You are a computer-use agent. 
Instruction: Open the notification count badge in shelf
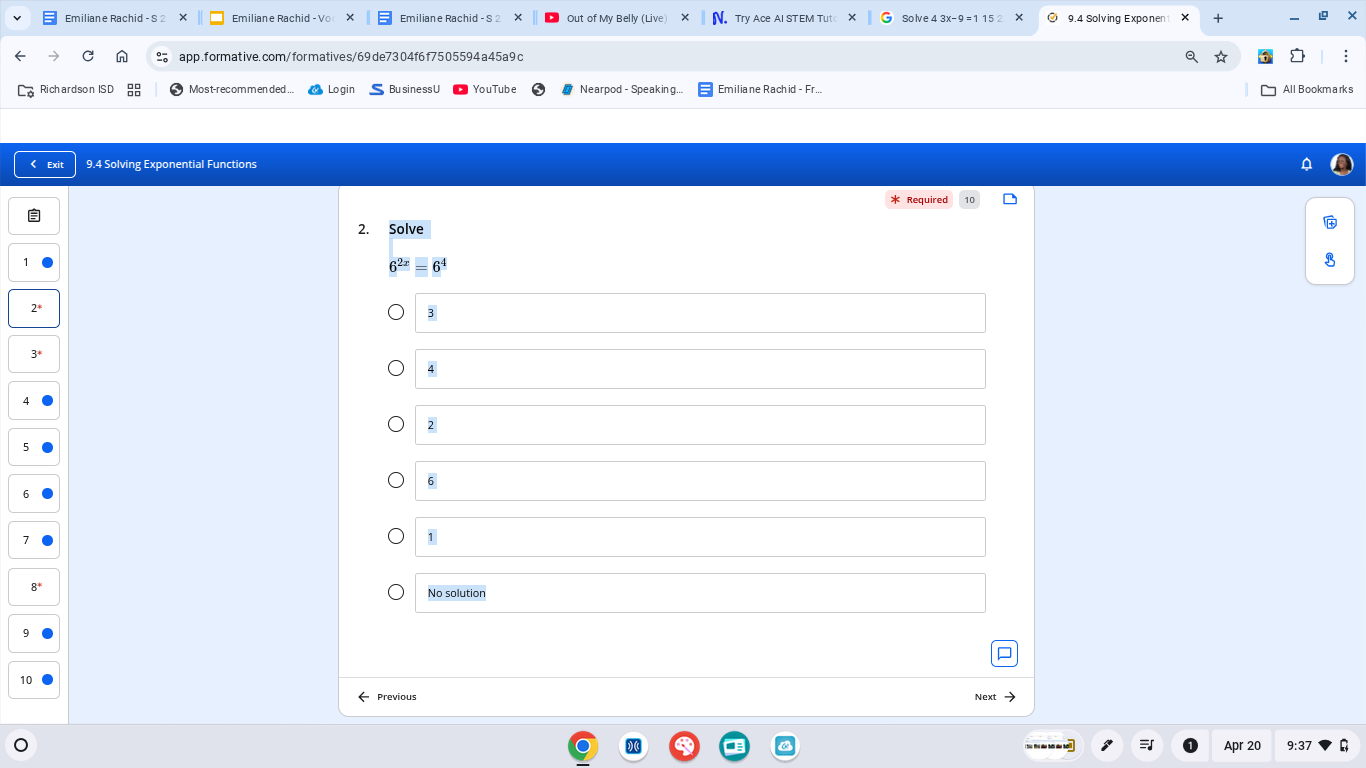1190,745
